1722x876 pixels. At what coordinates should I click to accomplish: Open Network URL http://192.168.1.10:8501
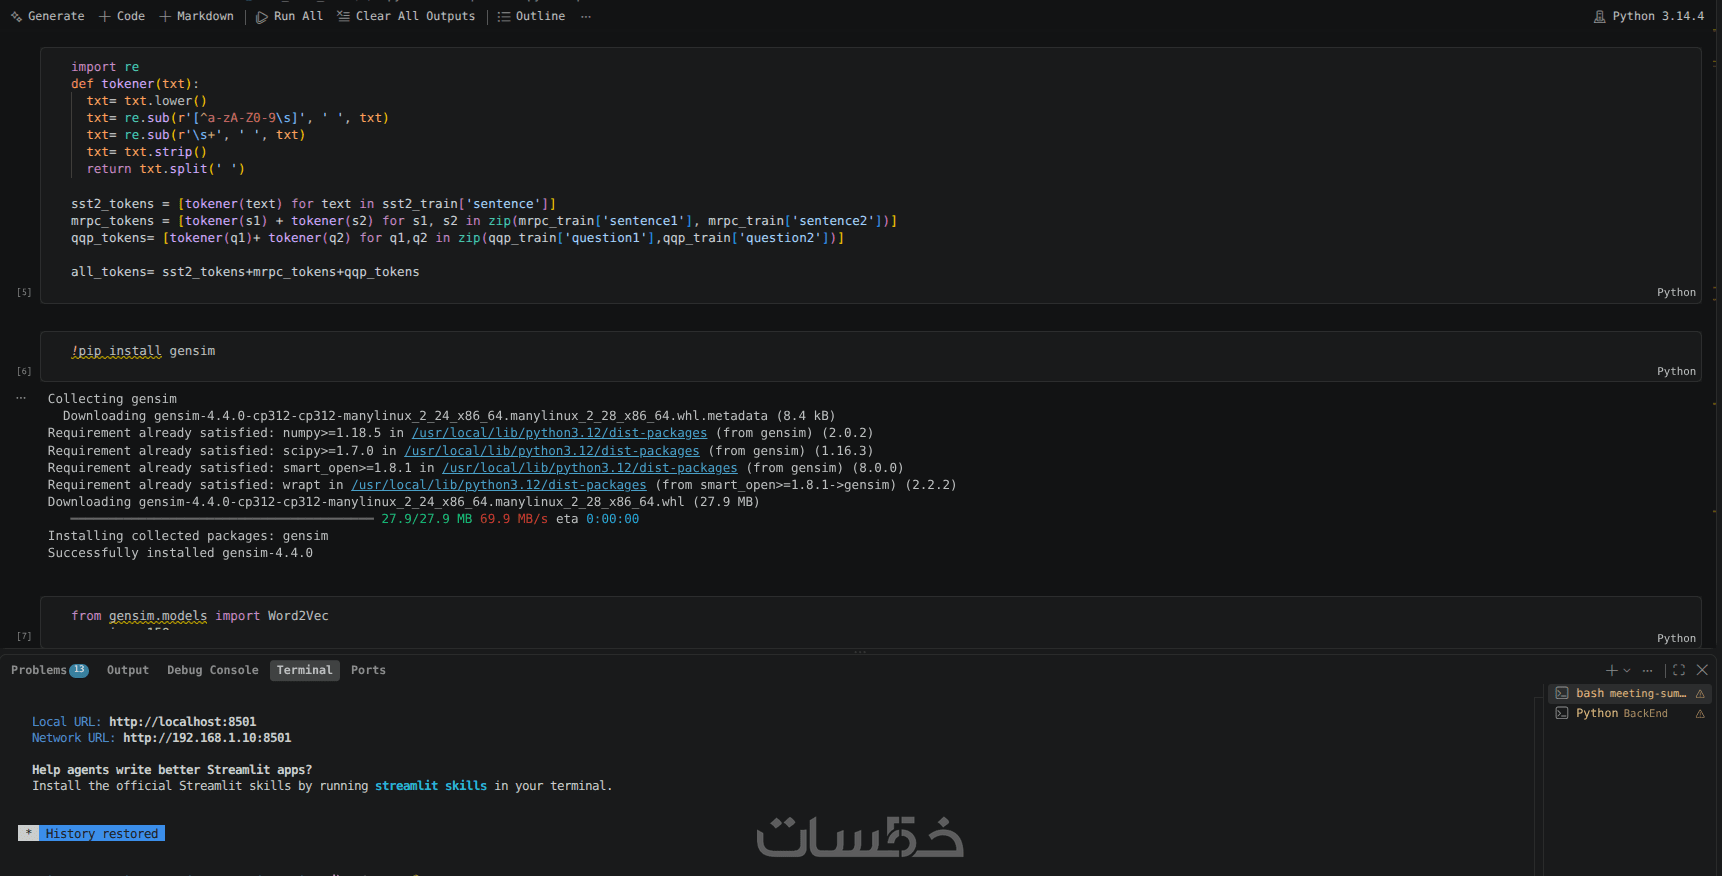point(207,738)
